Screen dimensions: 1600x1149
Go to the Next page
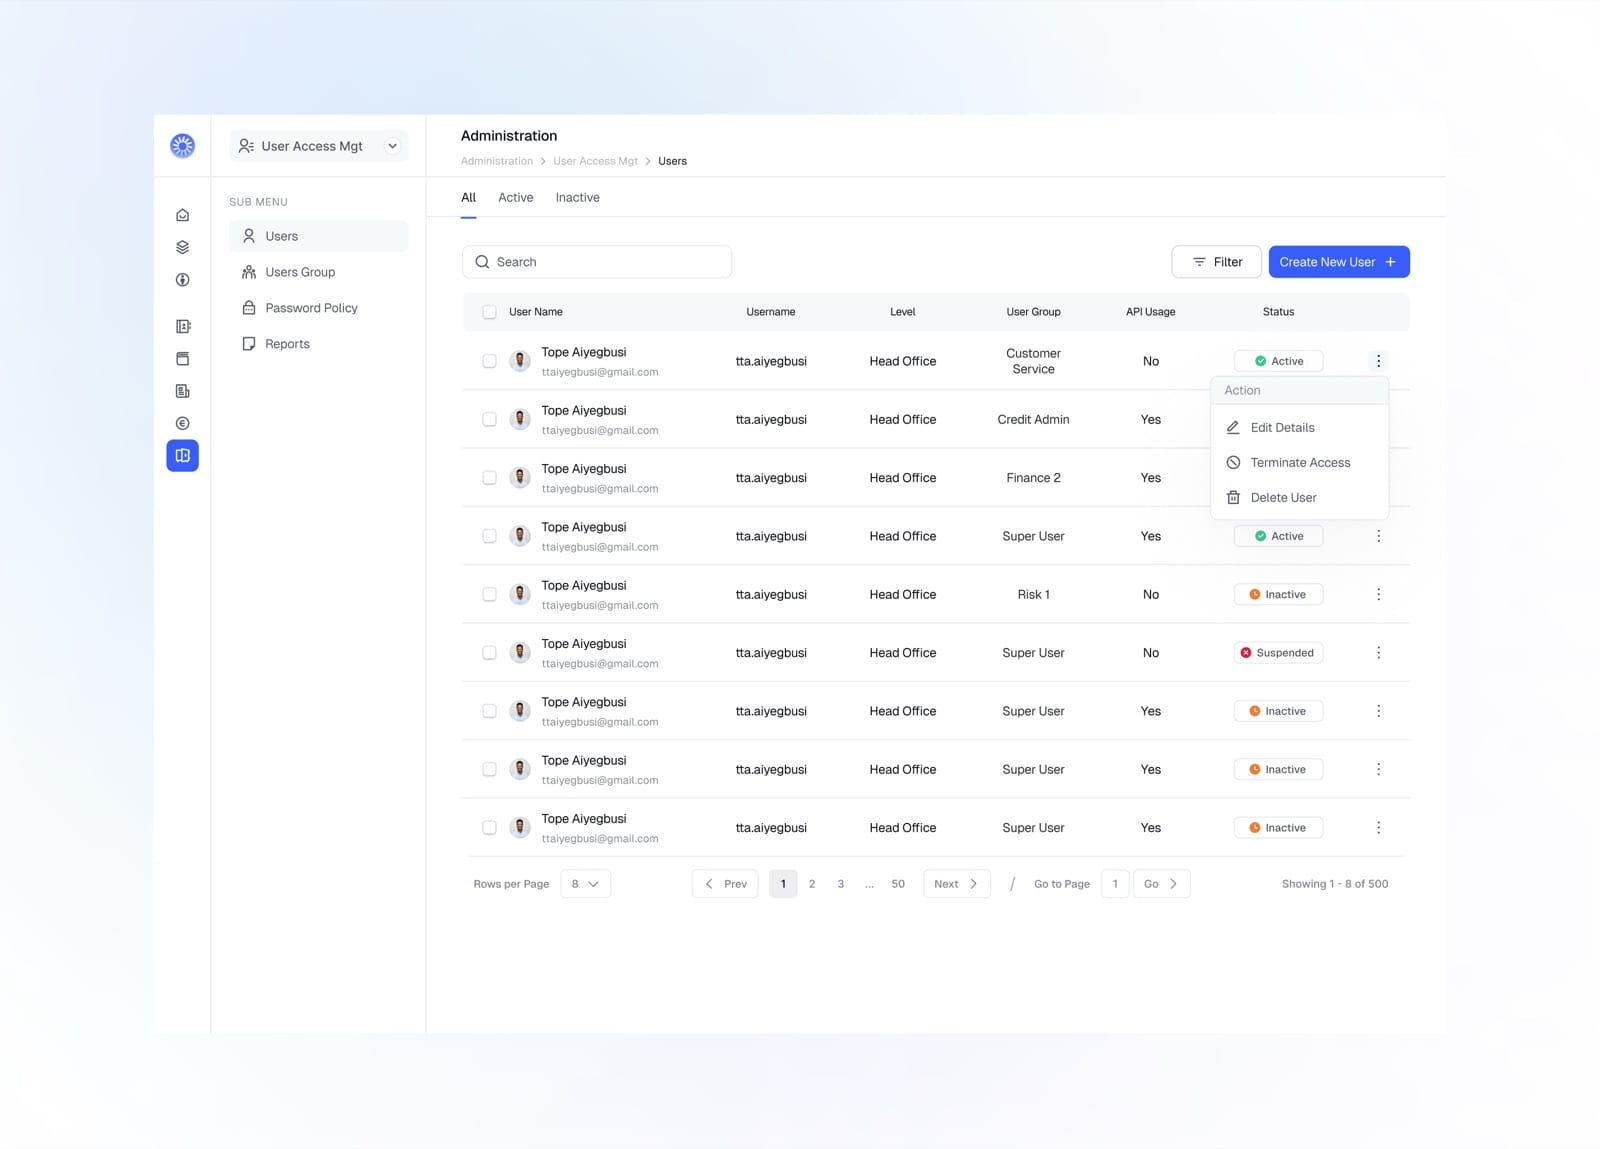tap(956, 884)
